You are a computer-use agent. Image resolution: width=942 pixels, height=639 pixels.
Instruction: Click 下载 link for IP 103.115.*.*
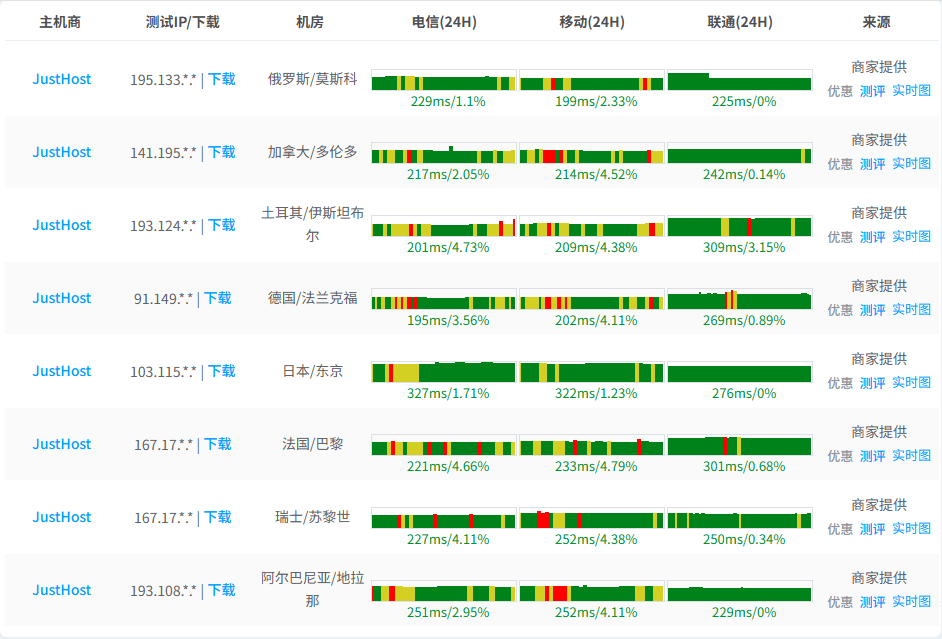tap(221, 371)
